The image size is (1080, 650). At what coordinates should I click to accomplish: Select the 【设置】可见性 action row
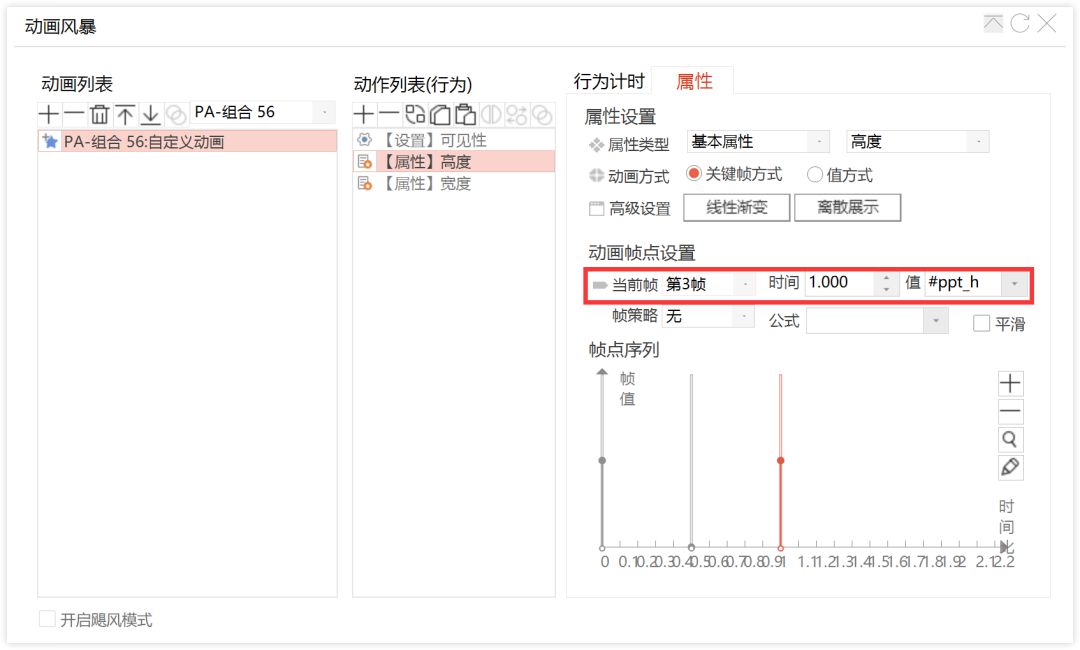454,140
